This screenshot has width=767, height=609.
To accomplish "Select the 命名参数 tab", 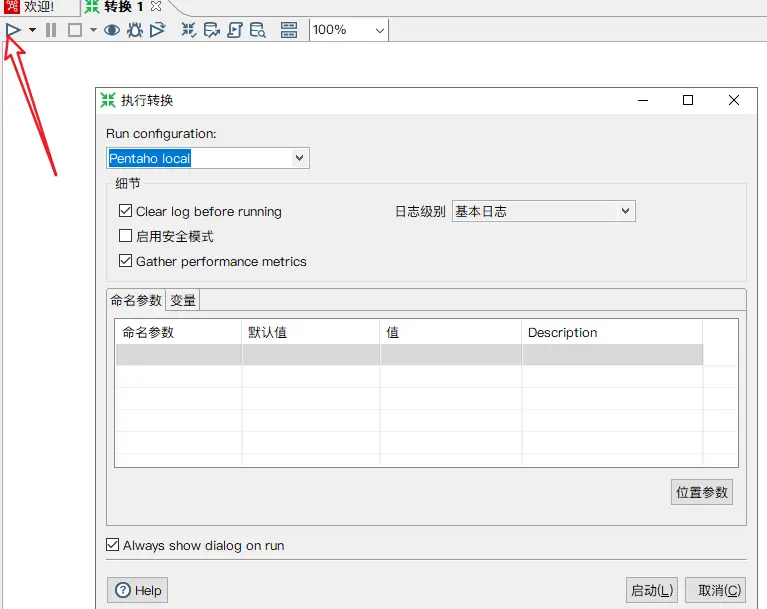I will 136,300.
